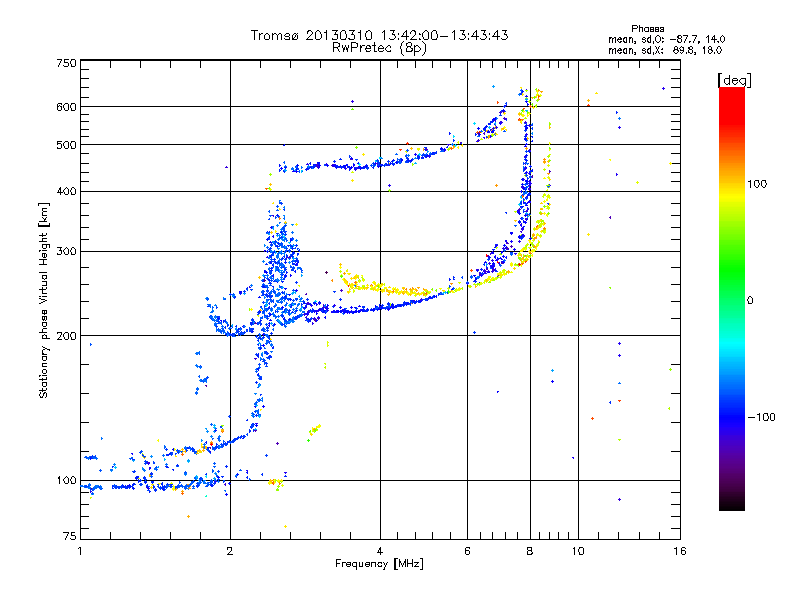This screenshot has width=800, height=600.
Task: Click the y-axis label '750'
Action: (66, 63)
